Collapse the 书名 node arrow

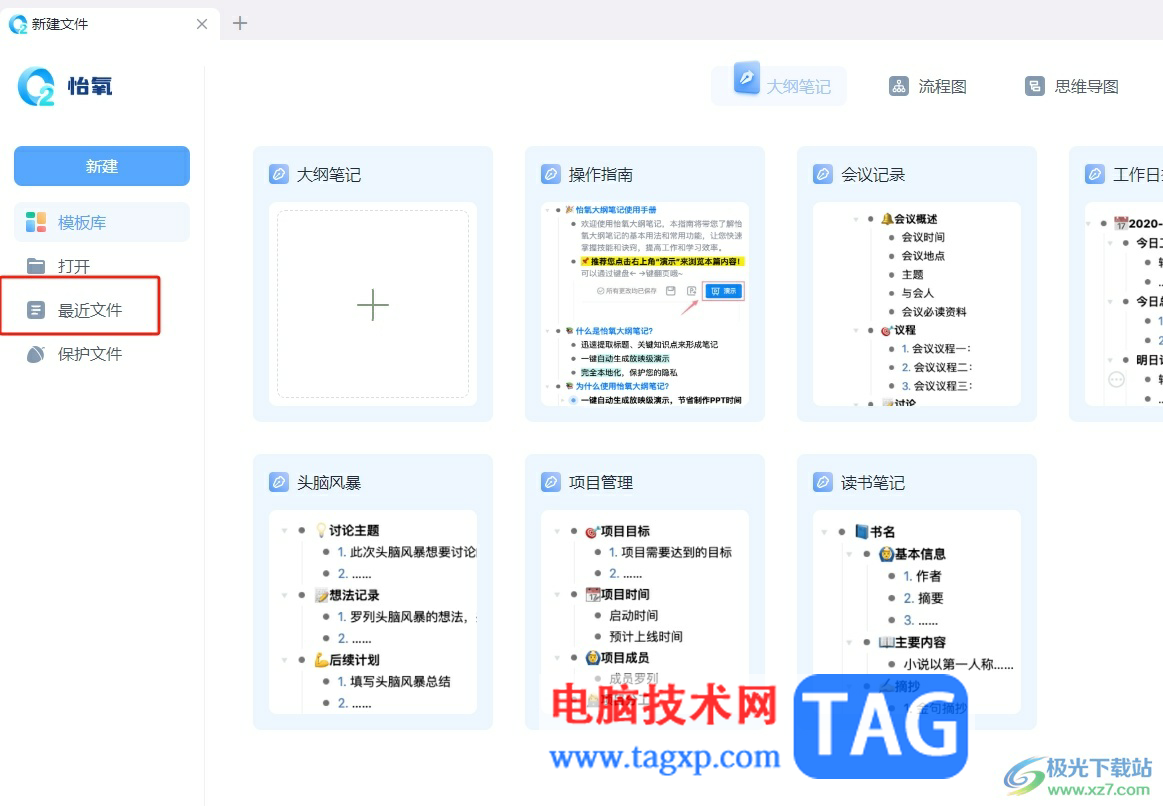click(x=825, y=532)
